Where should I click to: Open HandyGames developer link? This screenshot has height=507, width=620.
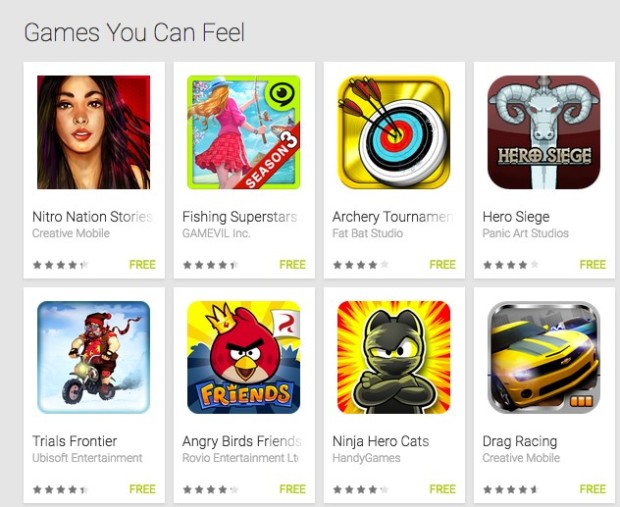[x=366, y=458]
